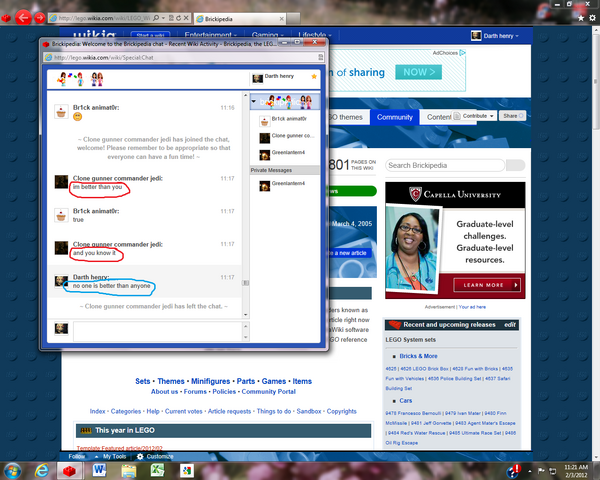Click Article requests link
The width and height of the screenshot is (600, 480).
[229, 411]
